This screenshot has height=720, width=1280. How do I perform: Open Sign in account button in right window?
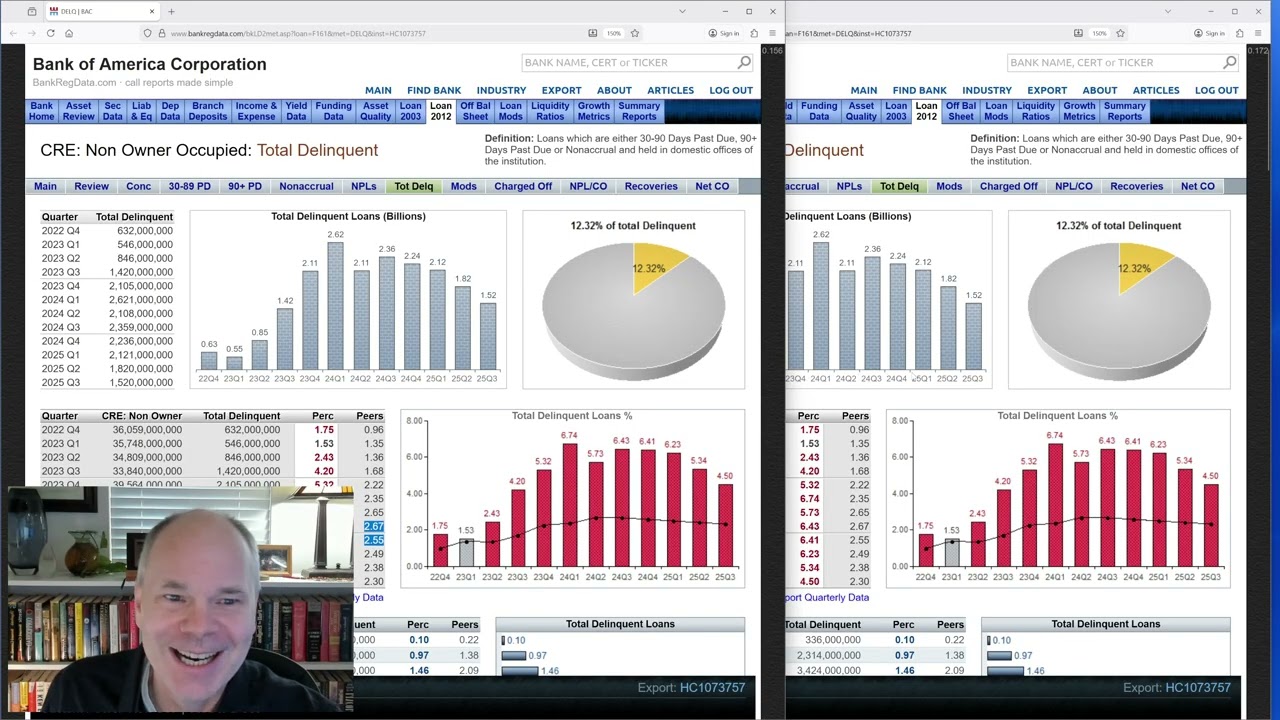1209,33
